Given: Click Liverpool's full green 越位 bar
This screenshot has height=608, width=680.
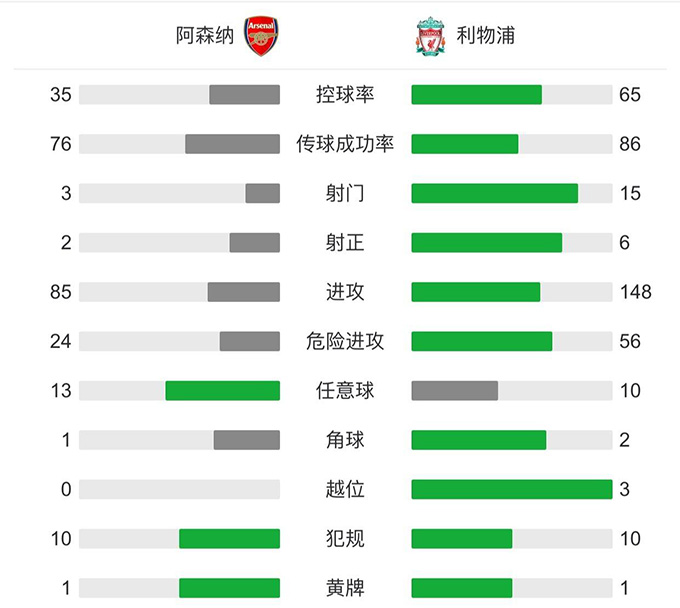Looking at the screenshot, I should (511, 489).
